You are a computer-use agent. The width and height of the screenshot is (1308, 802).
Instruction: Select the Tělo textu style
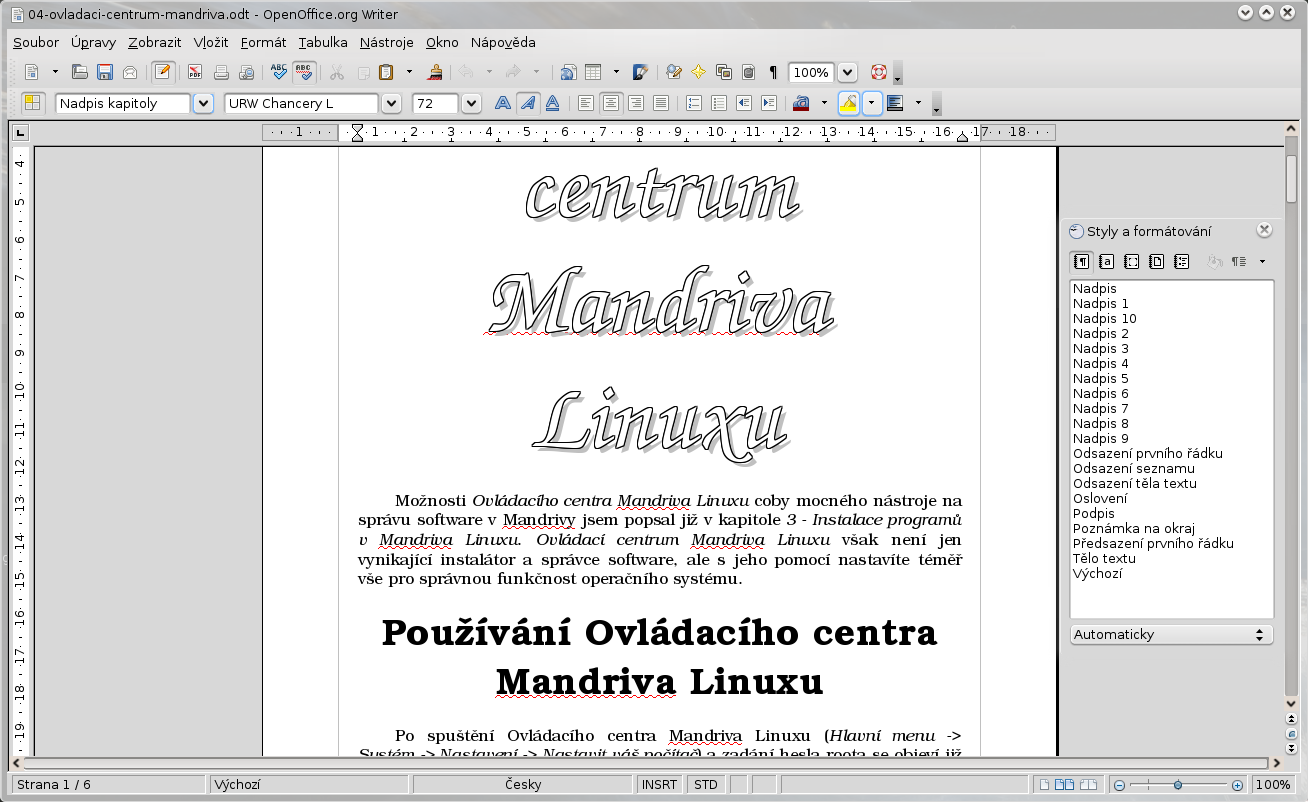[1104, 558]
